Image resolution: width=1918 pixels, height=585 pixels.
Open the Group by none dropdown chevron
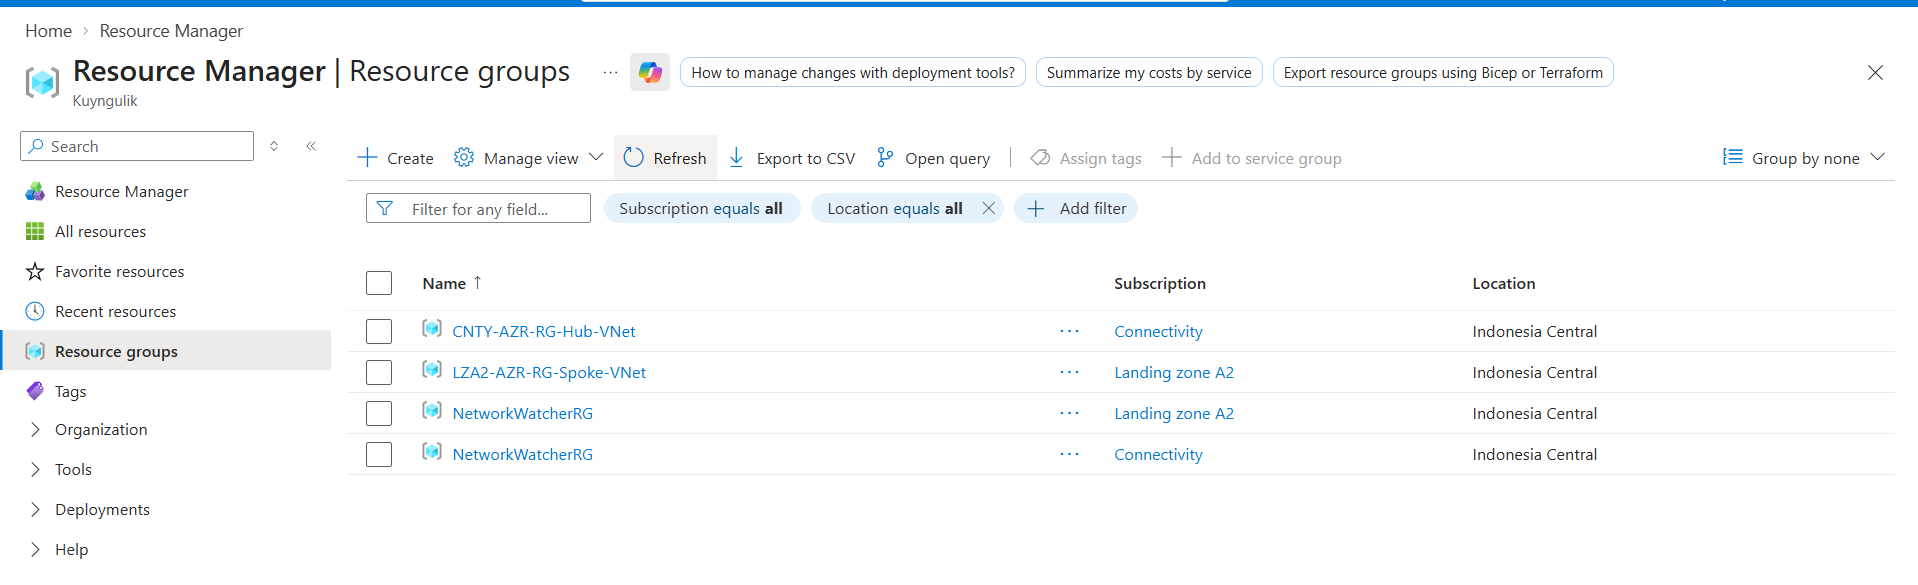click(1877, 157)
